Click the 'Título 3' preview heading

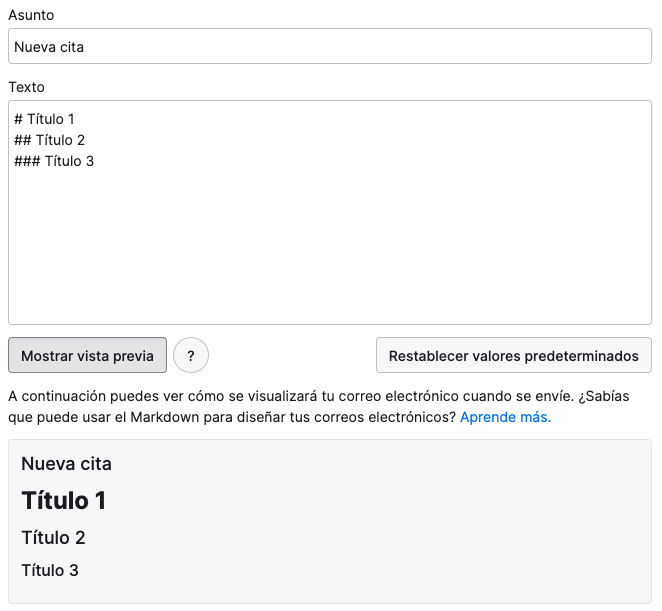click(50, 570)
